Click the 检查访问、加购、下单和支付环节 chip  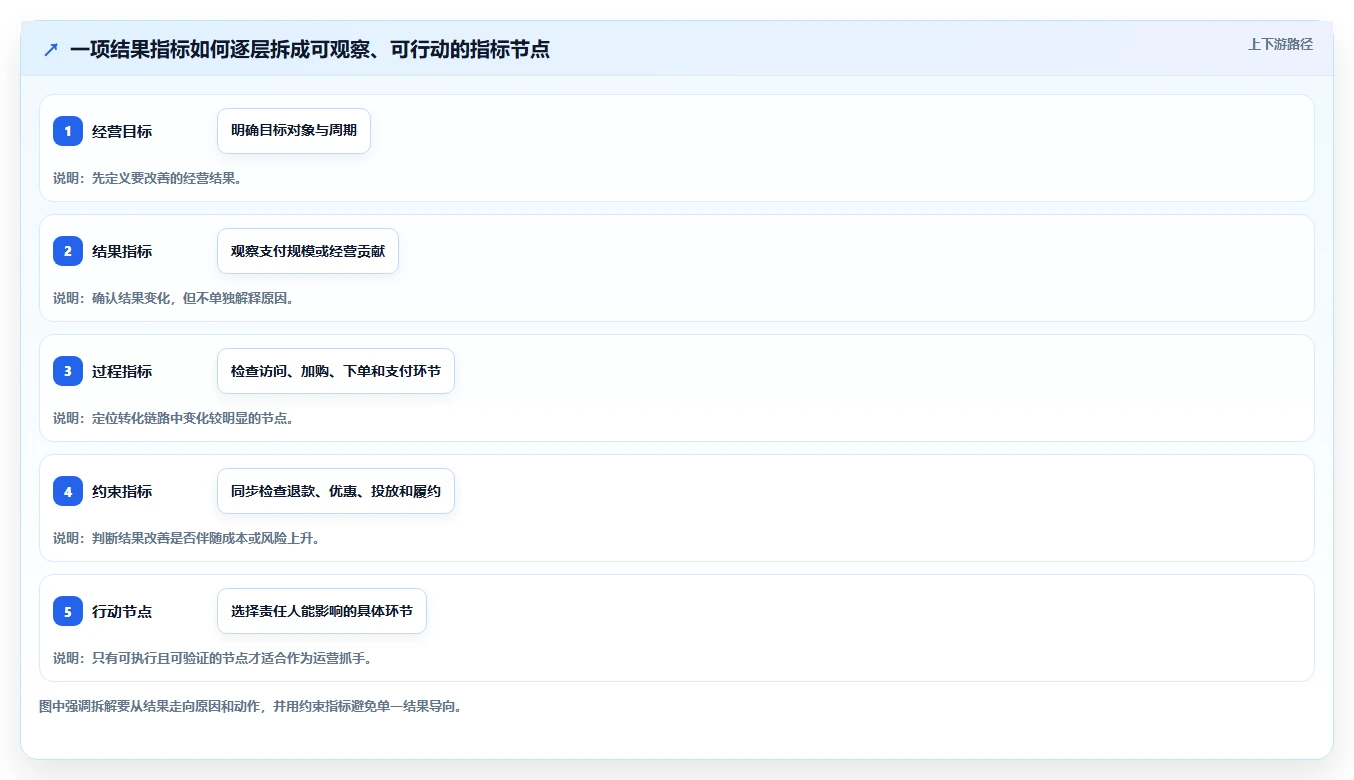point(336,371)
